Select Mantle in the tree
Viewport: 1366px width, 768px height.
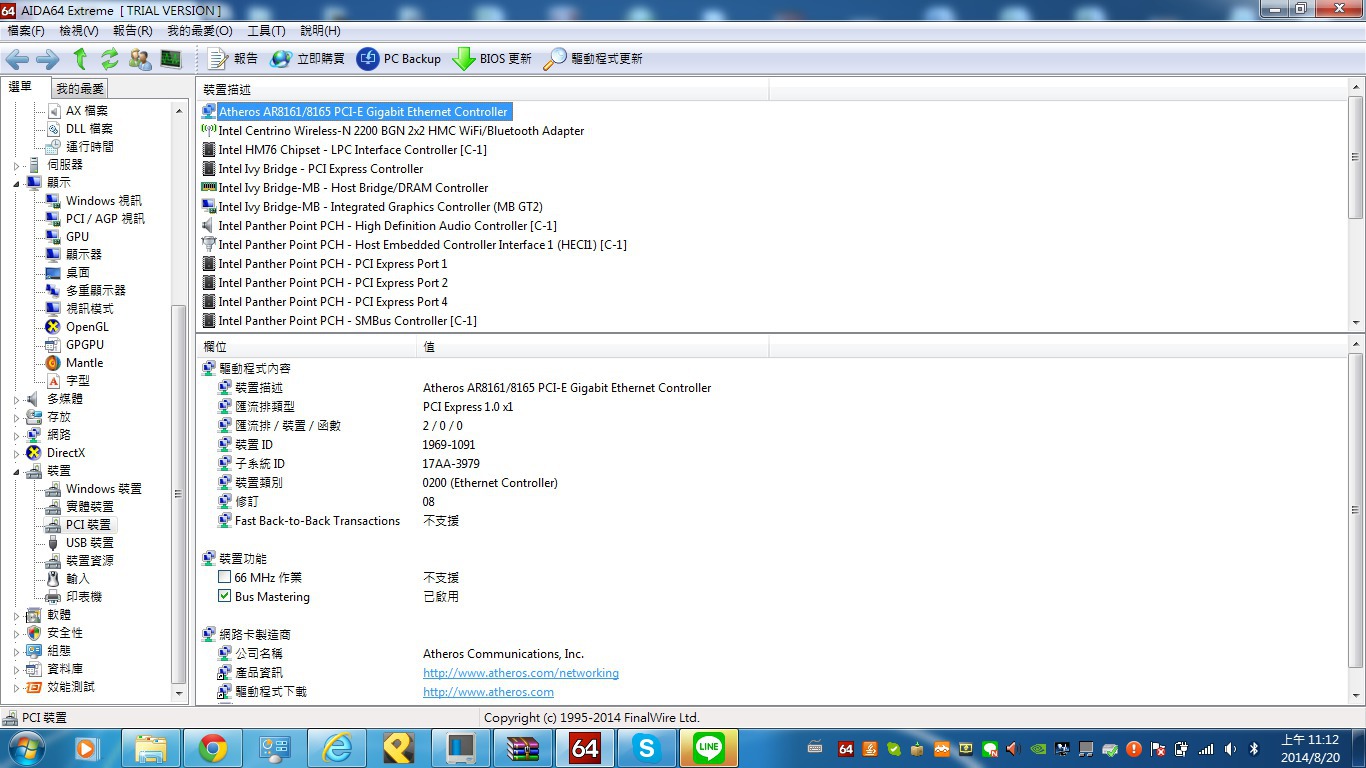[84, 363]
